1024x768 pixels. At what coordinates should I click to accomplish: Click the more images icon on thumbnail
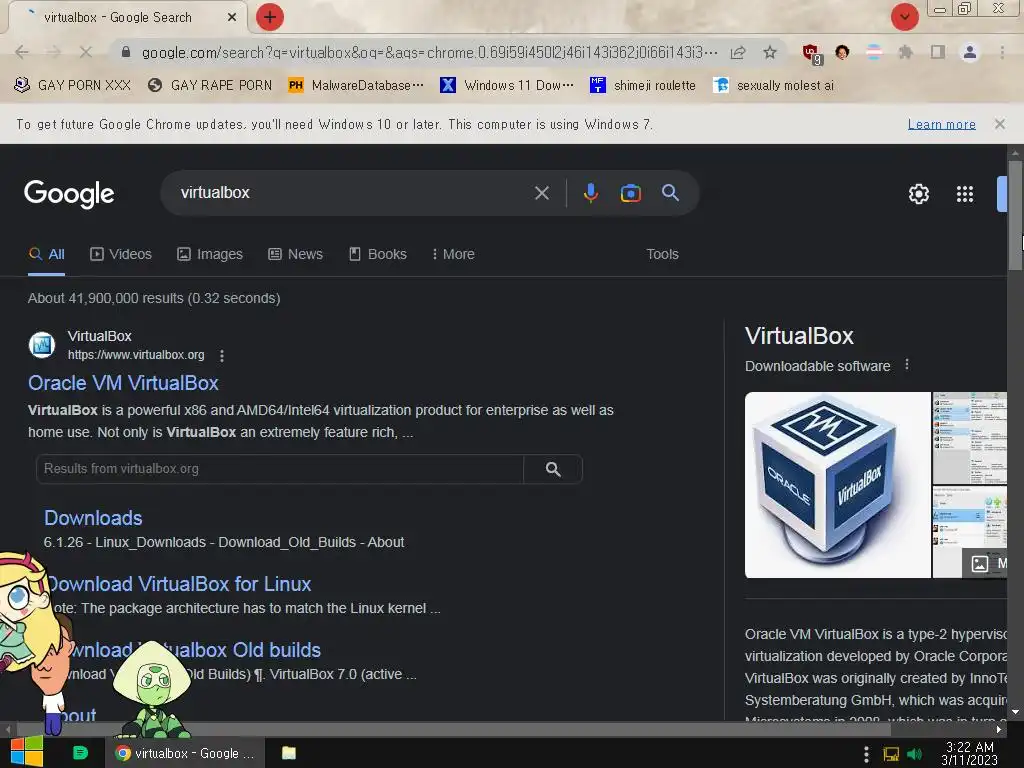coord(979,564)
